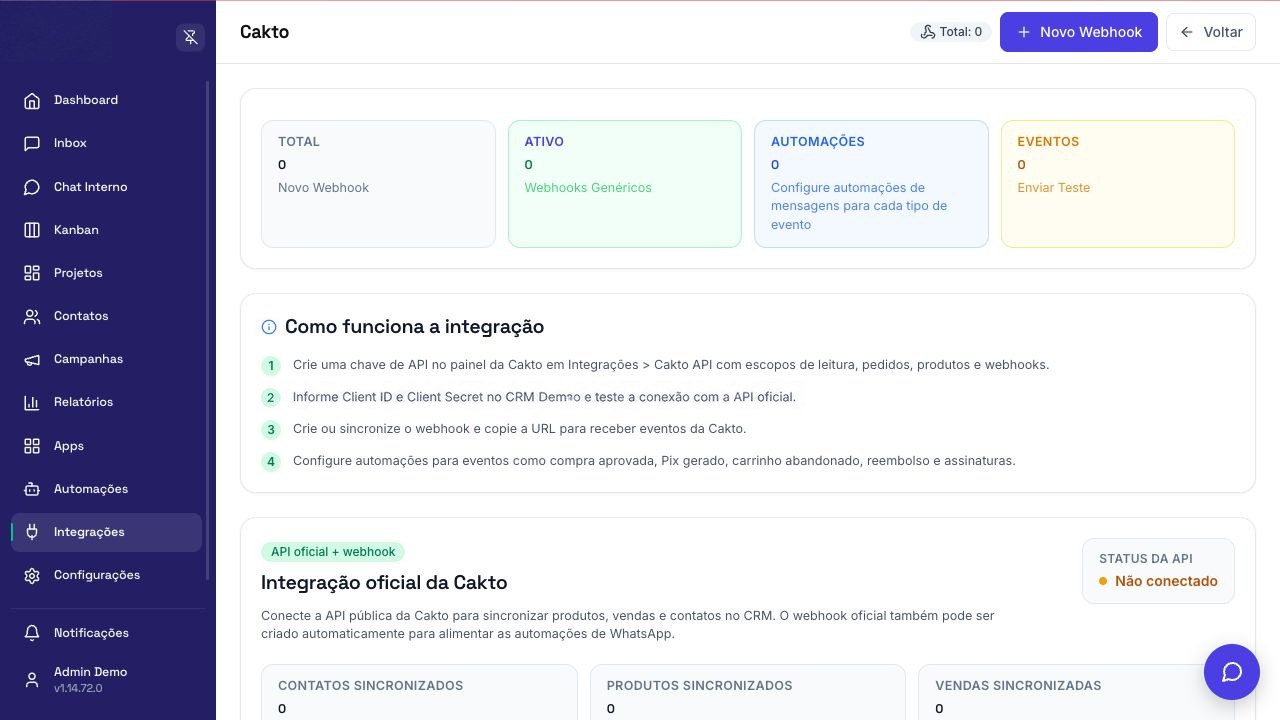
Task: Click the Relatórios chart icon
Action: 32,402
